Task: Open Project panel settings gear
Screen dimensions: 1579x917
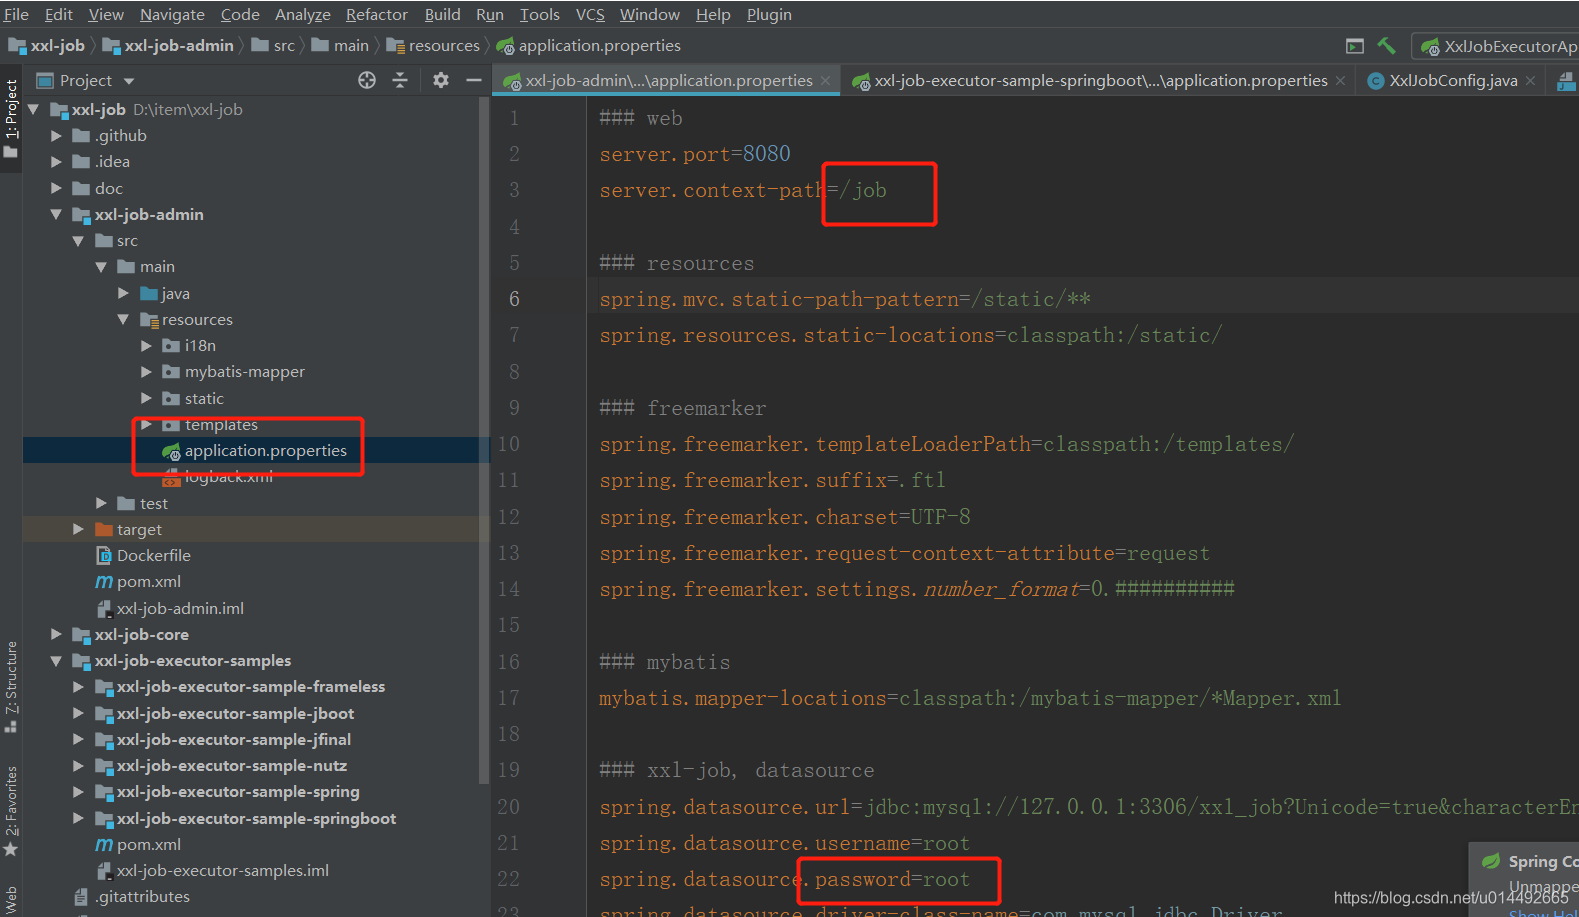Action: tap(441, 80)
